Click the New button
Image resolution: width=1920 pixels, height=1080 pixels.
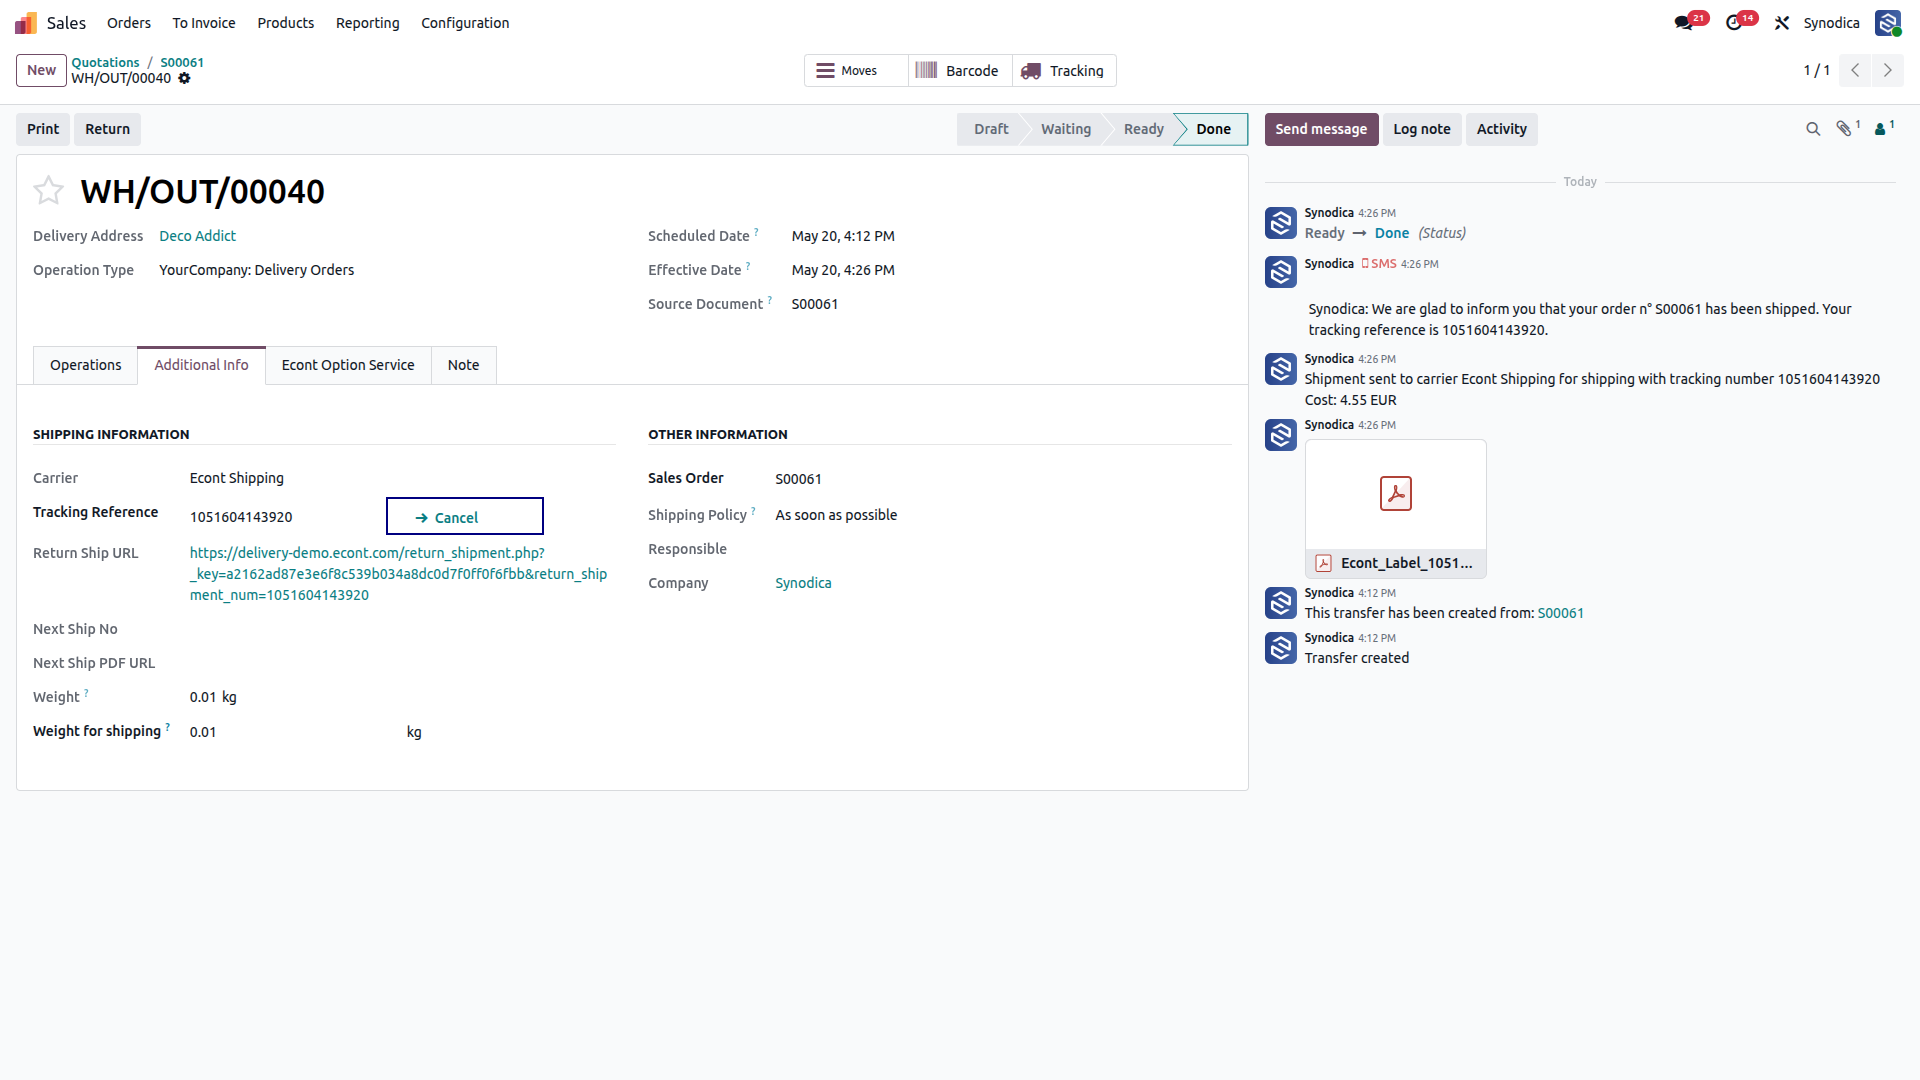click(x=42, y=70)
